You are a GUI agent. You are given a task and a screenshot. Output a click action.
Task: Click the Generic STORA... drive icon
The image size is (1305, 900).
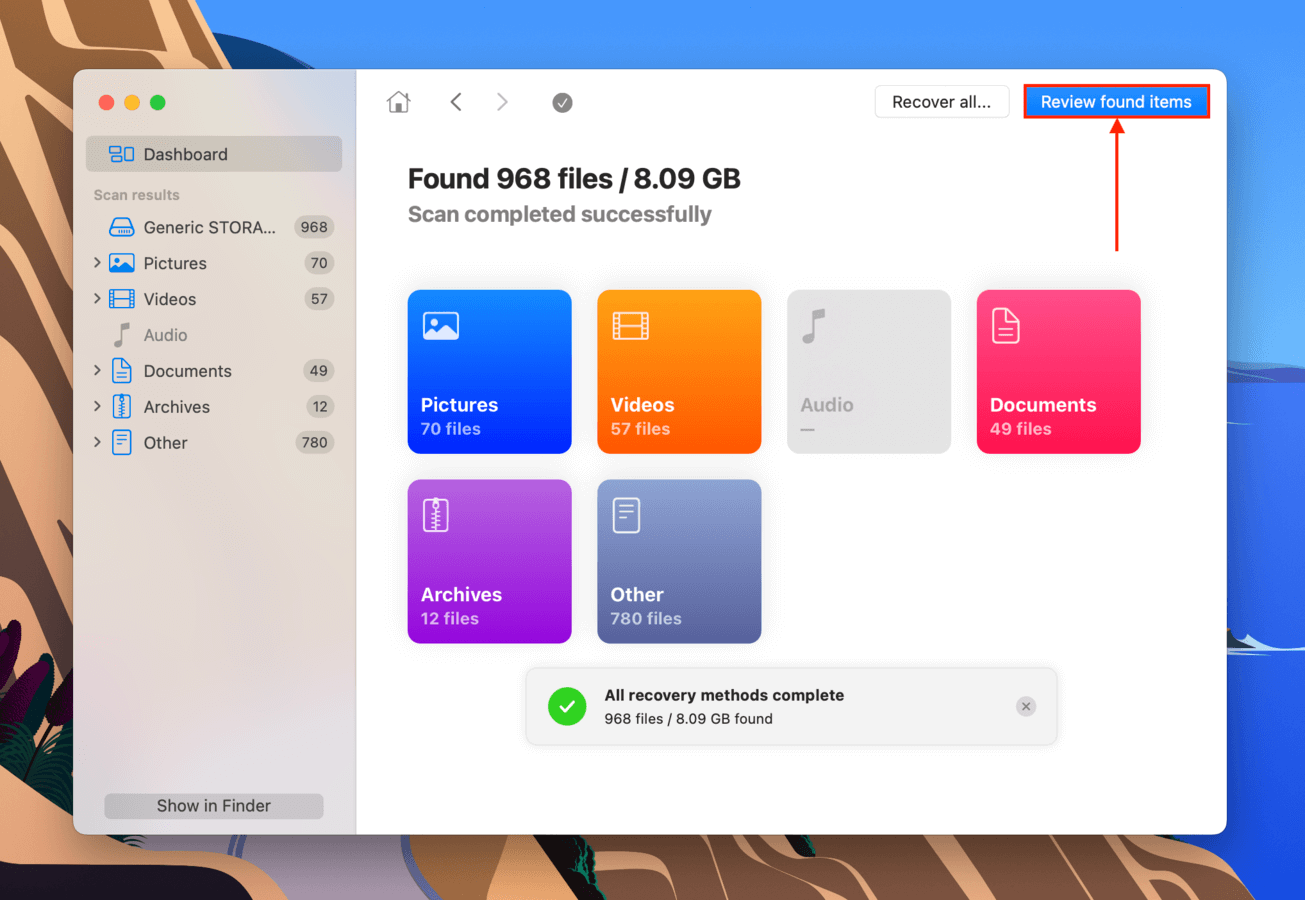pyautogui.click(x=121, y=227)
